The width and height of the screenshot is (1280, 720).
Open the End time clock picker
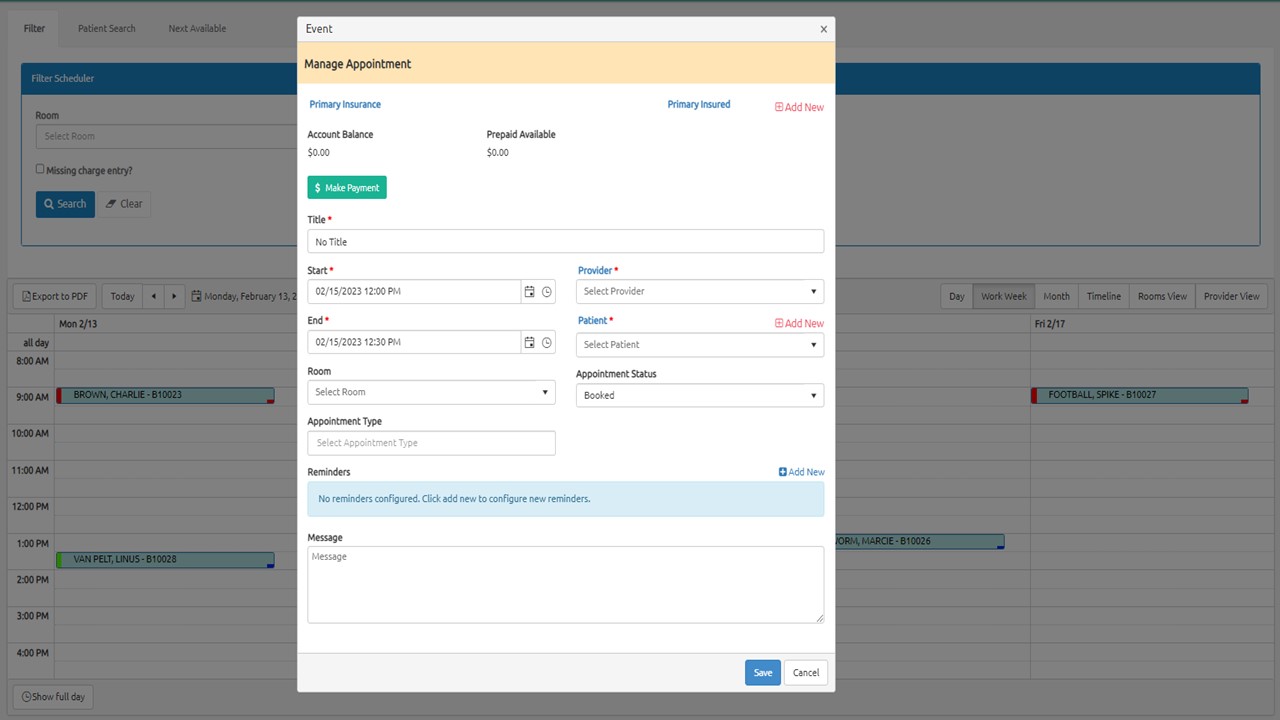click(x=547, y=341)
